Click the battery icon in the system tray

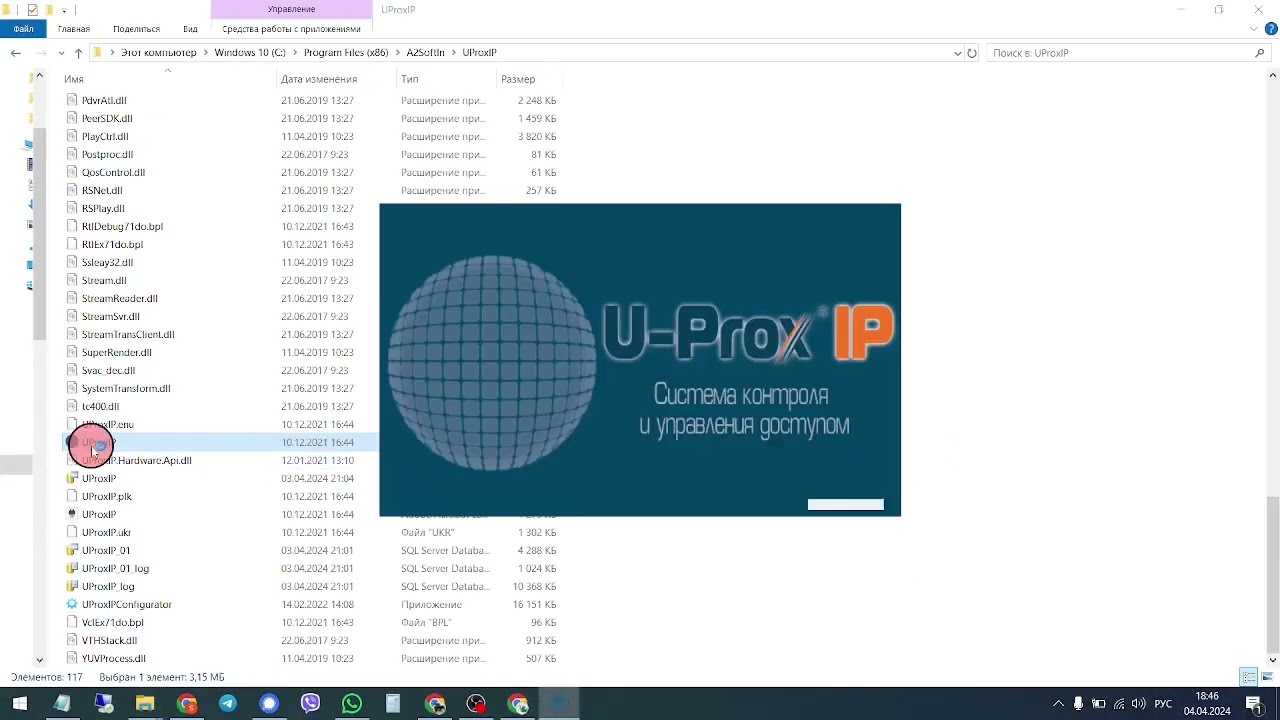click(x=1098, y=704)
